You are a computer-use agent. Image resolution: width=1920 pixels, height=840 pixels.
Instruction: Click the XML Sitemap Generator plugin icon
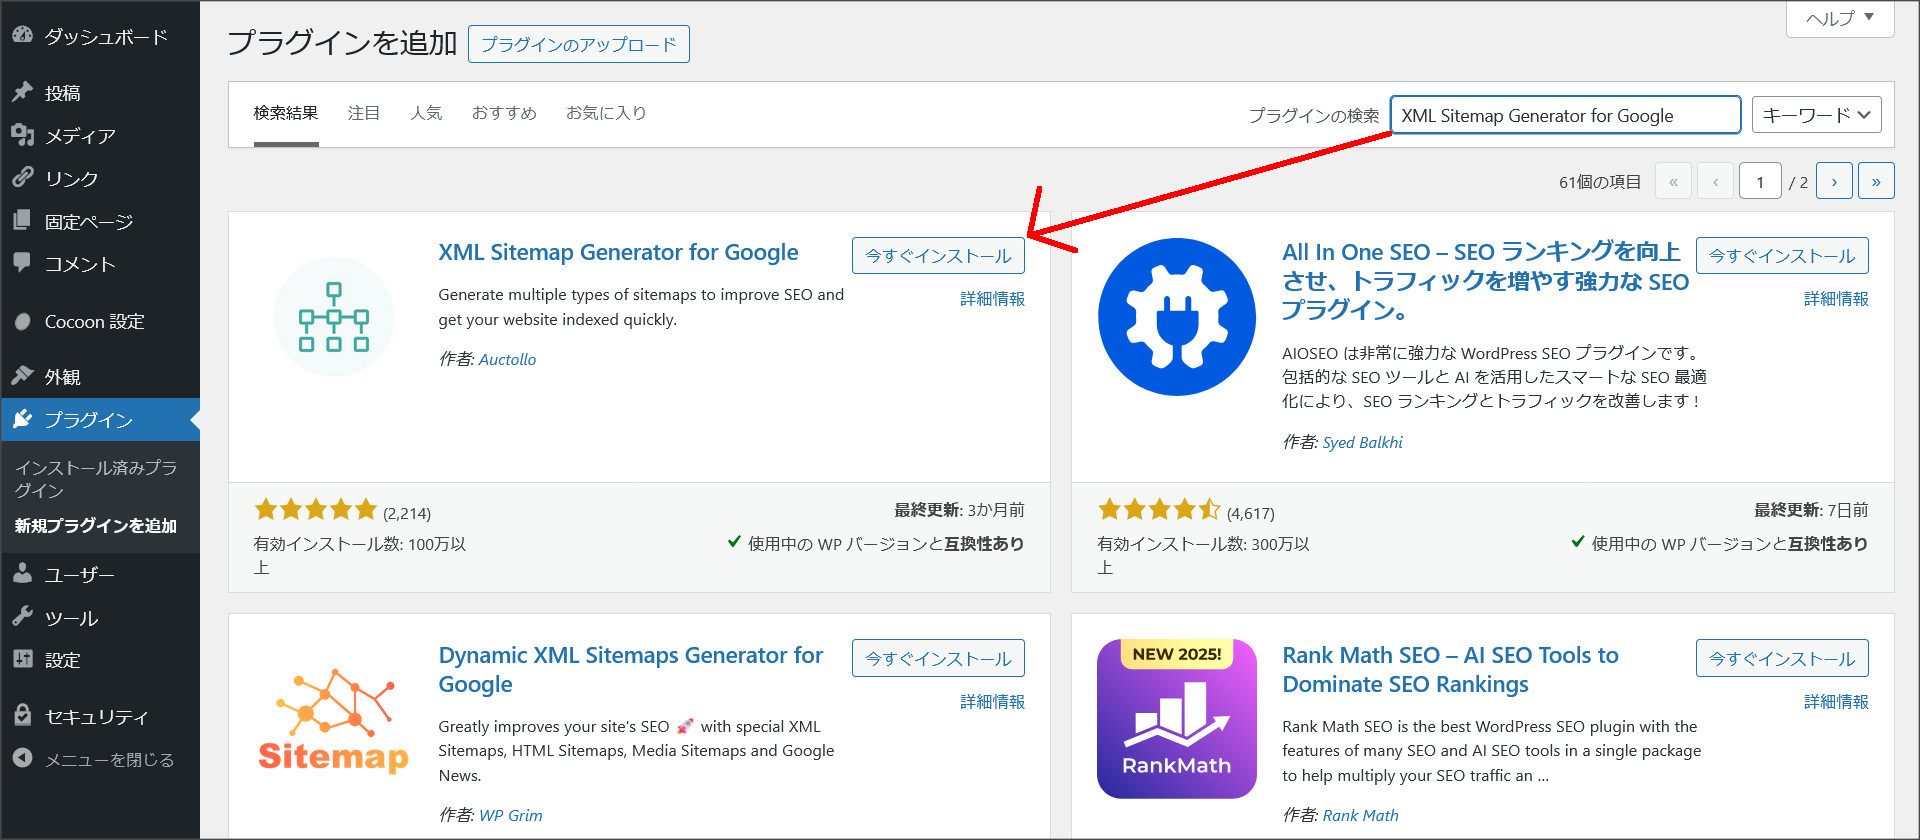point(334,317)
